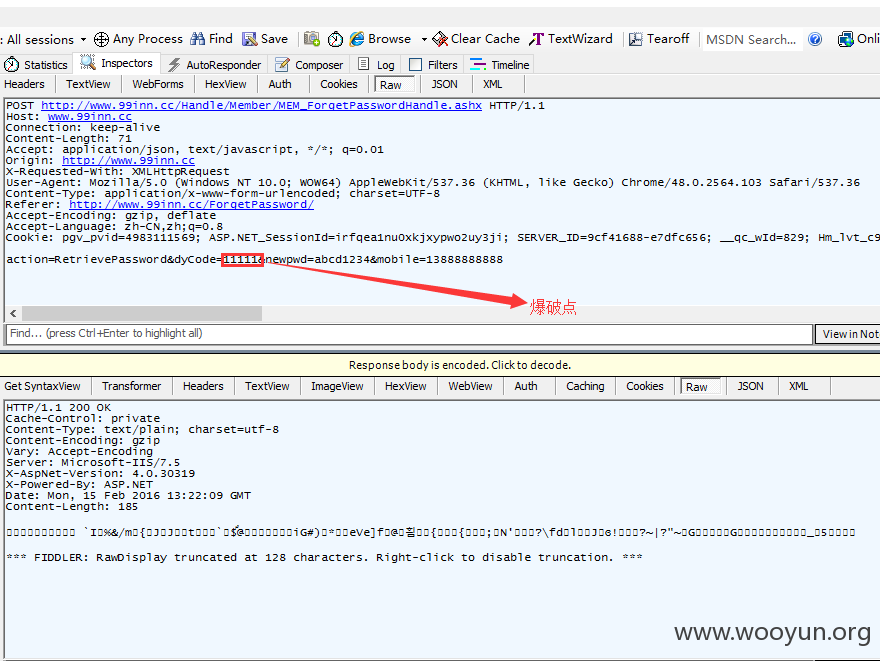The width and height of the screenshot is (880, 661).
Task: Expand the Browse dropdown arrow
Action: point(424,39)
